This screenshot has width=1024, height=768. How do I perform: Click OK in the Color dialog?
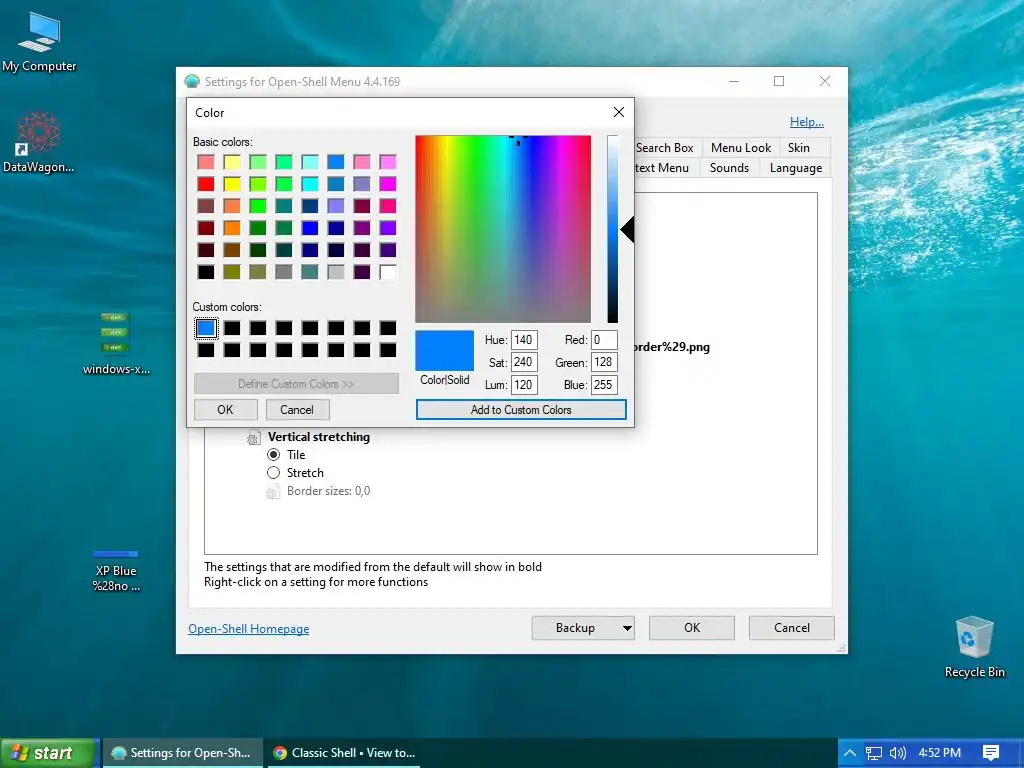[x=225, y=409]
